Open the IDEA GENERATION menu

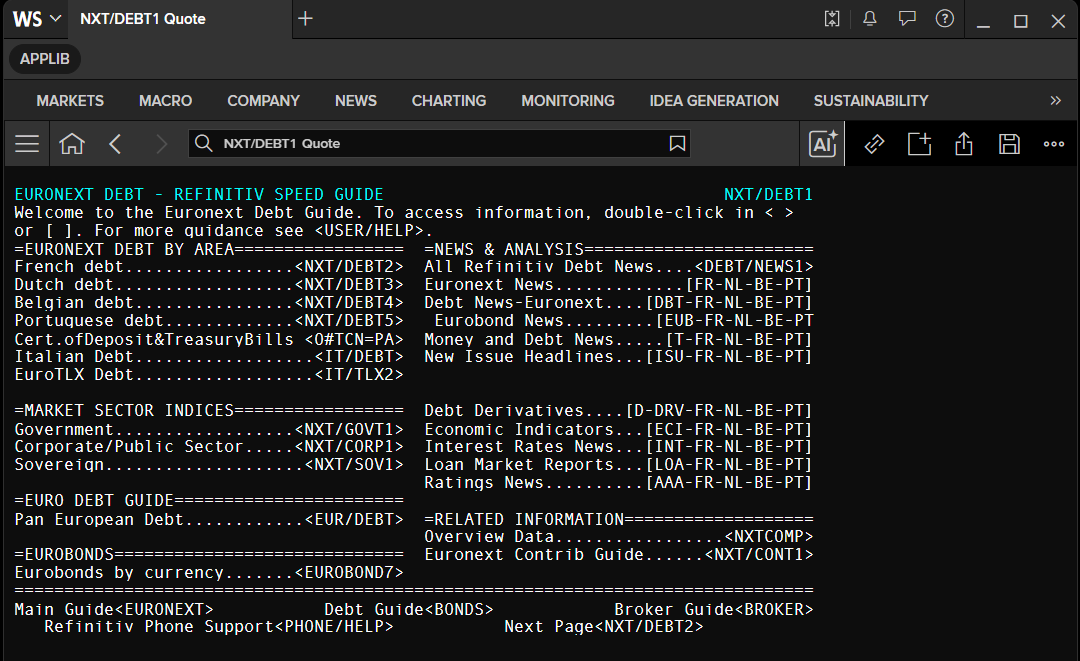pos(714,101)
